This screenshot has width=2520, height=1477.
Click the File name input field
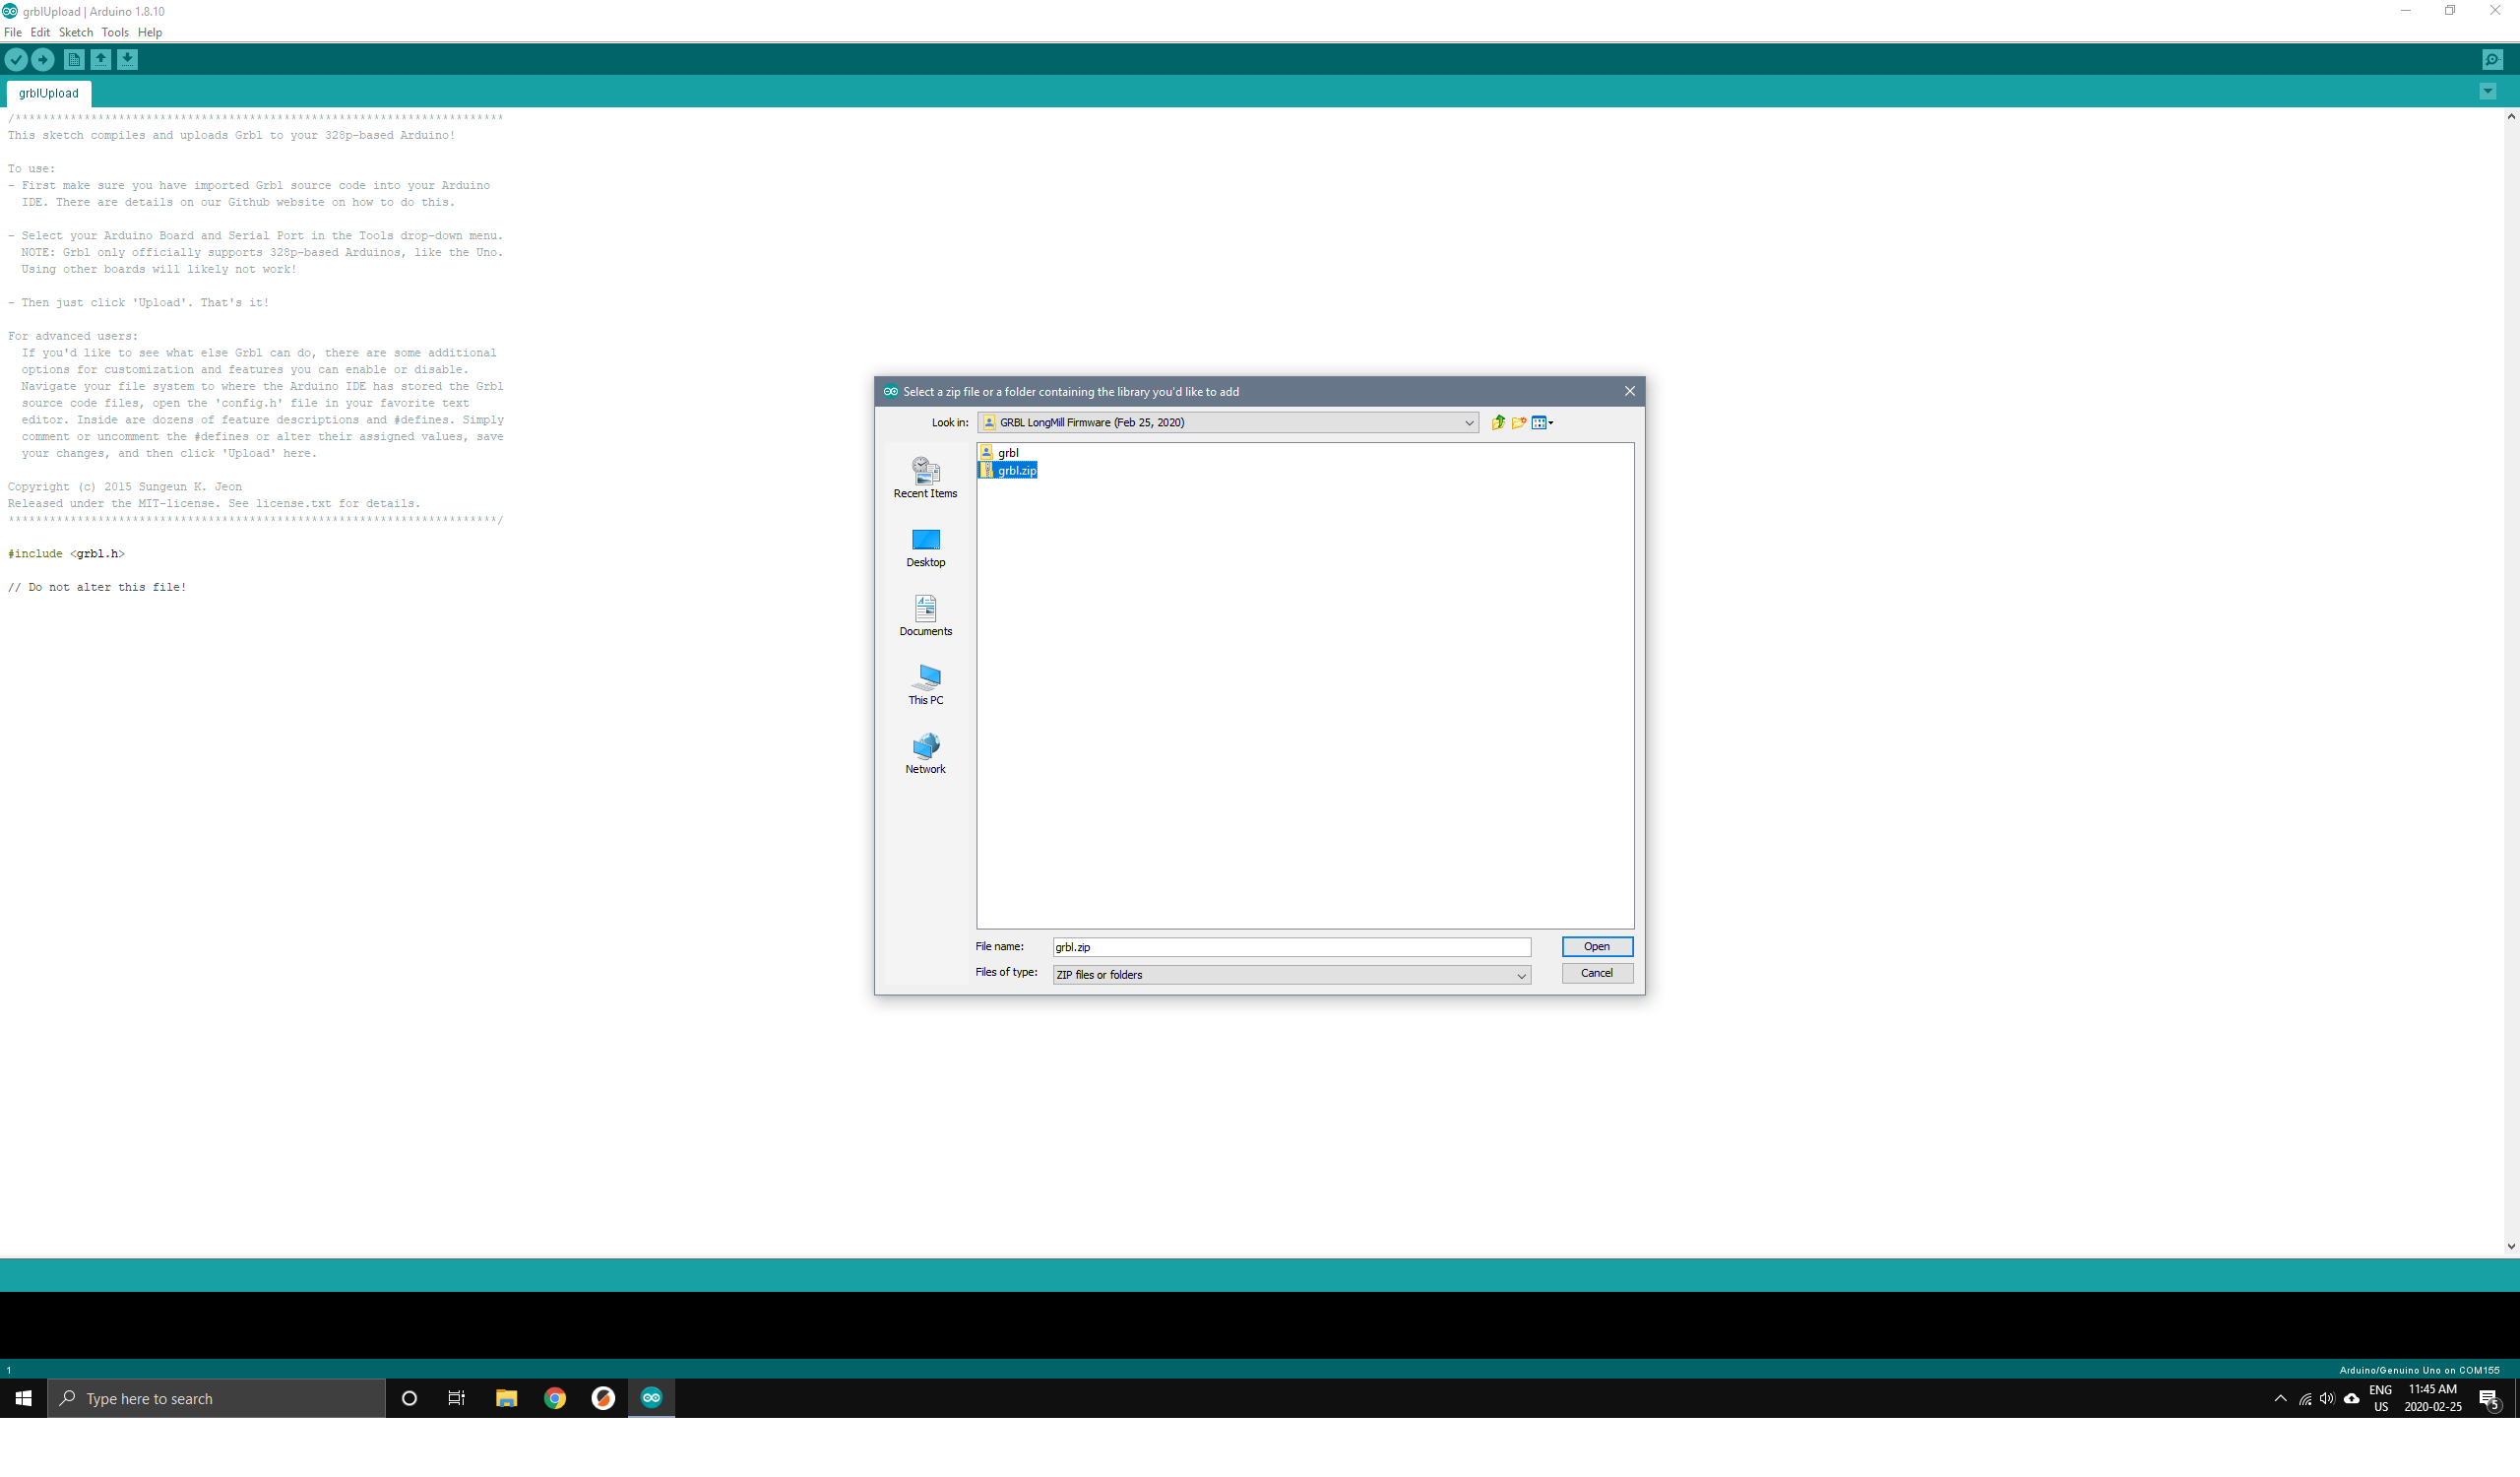(x=1291, y=947)
